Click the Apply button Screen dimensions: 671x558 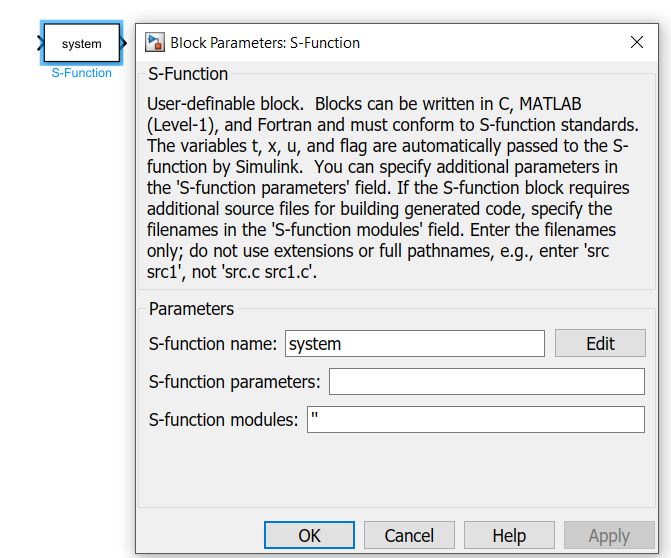click(609, 535)
